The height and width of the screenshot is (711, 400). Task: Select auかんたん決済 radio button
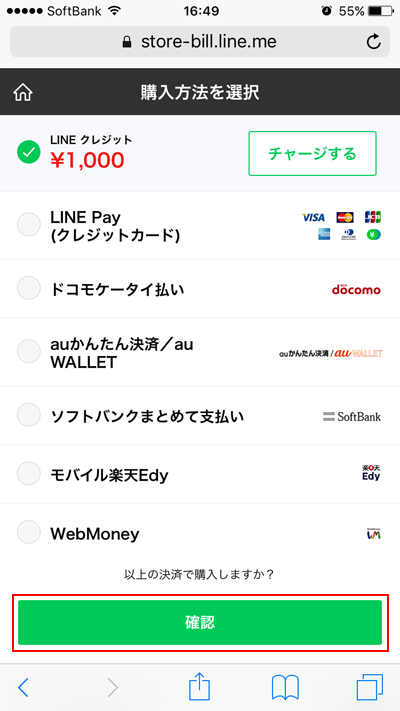point(29,351)
